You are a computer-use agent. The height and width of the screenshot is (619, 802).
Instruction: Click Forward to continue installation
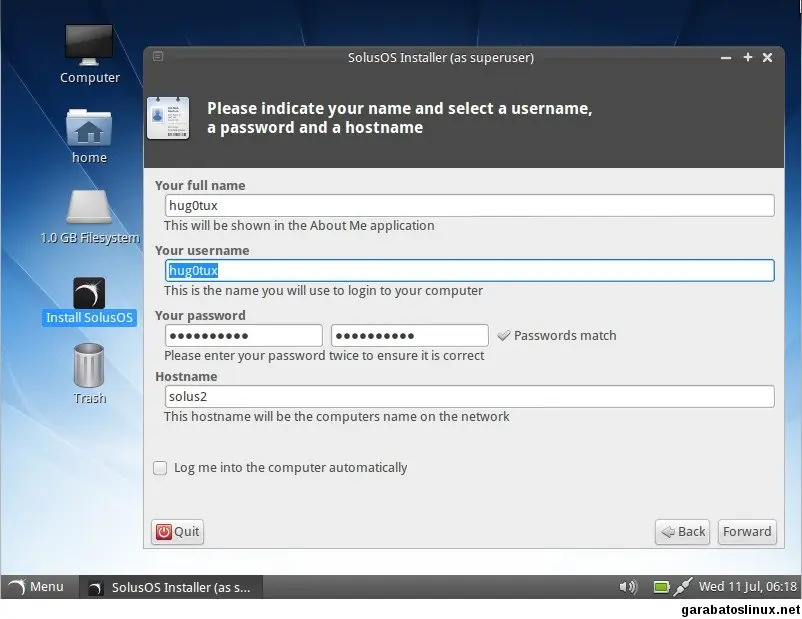[747, 532]
